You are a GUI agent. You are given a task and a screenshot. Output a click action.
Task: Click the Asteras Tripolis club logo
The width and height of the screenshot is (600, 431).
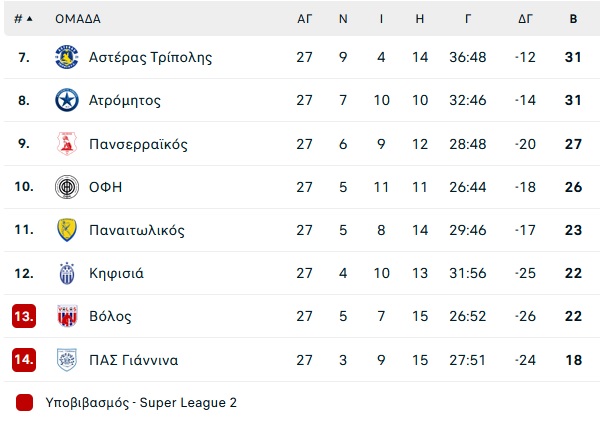click(67, 57)
